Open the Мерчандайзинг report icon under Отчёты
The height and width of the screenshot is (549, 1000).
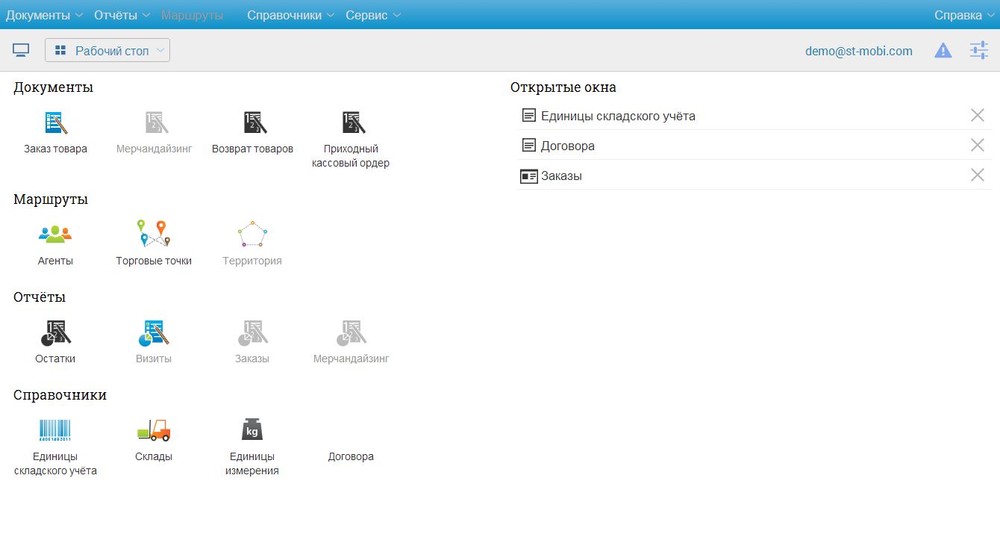(351, 333)
